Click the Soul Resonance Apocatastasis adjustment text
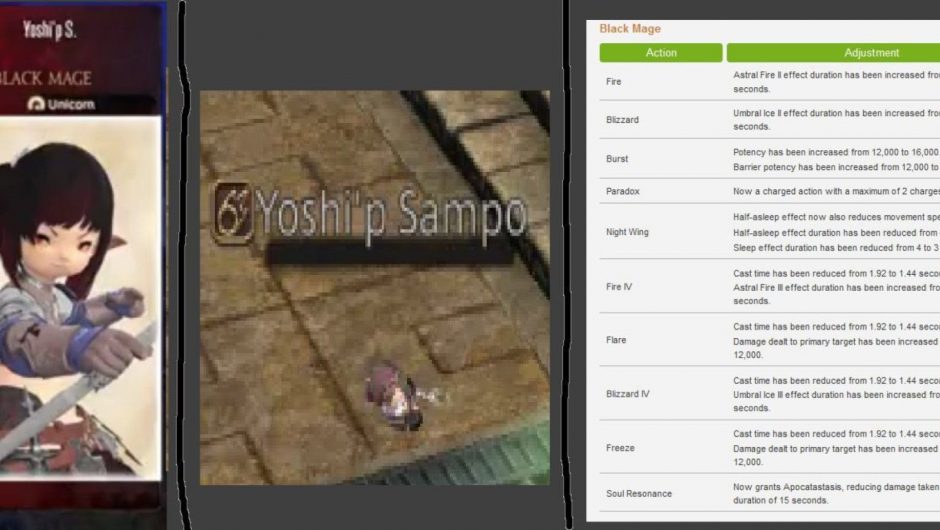Screen dimensions: 940x530 [836, 493]
